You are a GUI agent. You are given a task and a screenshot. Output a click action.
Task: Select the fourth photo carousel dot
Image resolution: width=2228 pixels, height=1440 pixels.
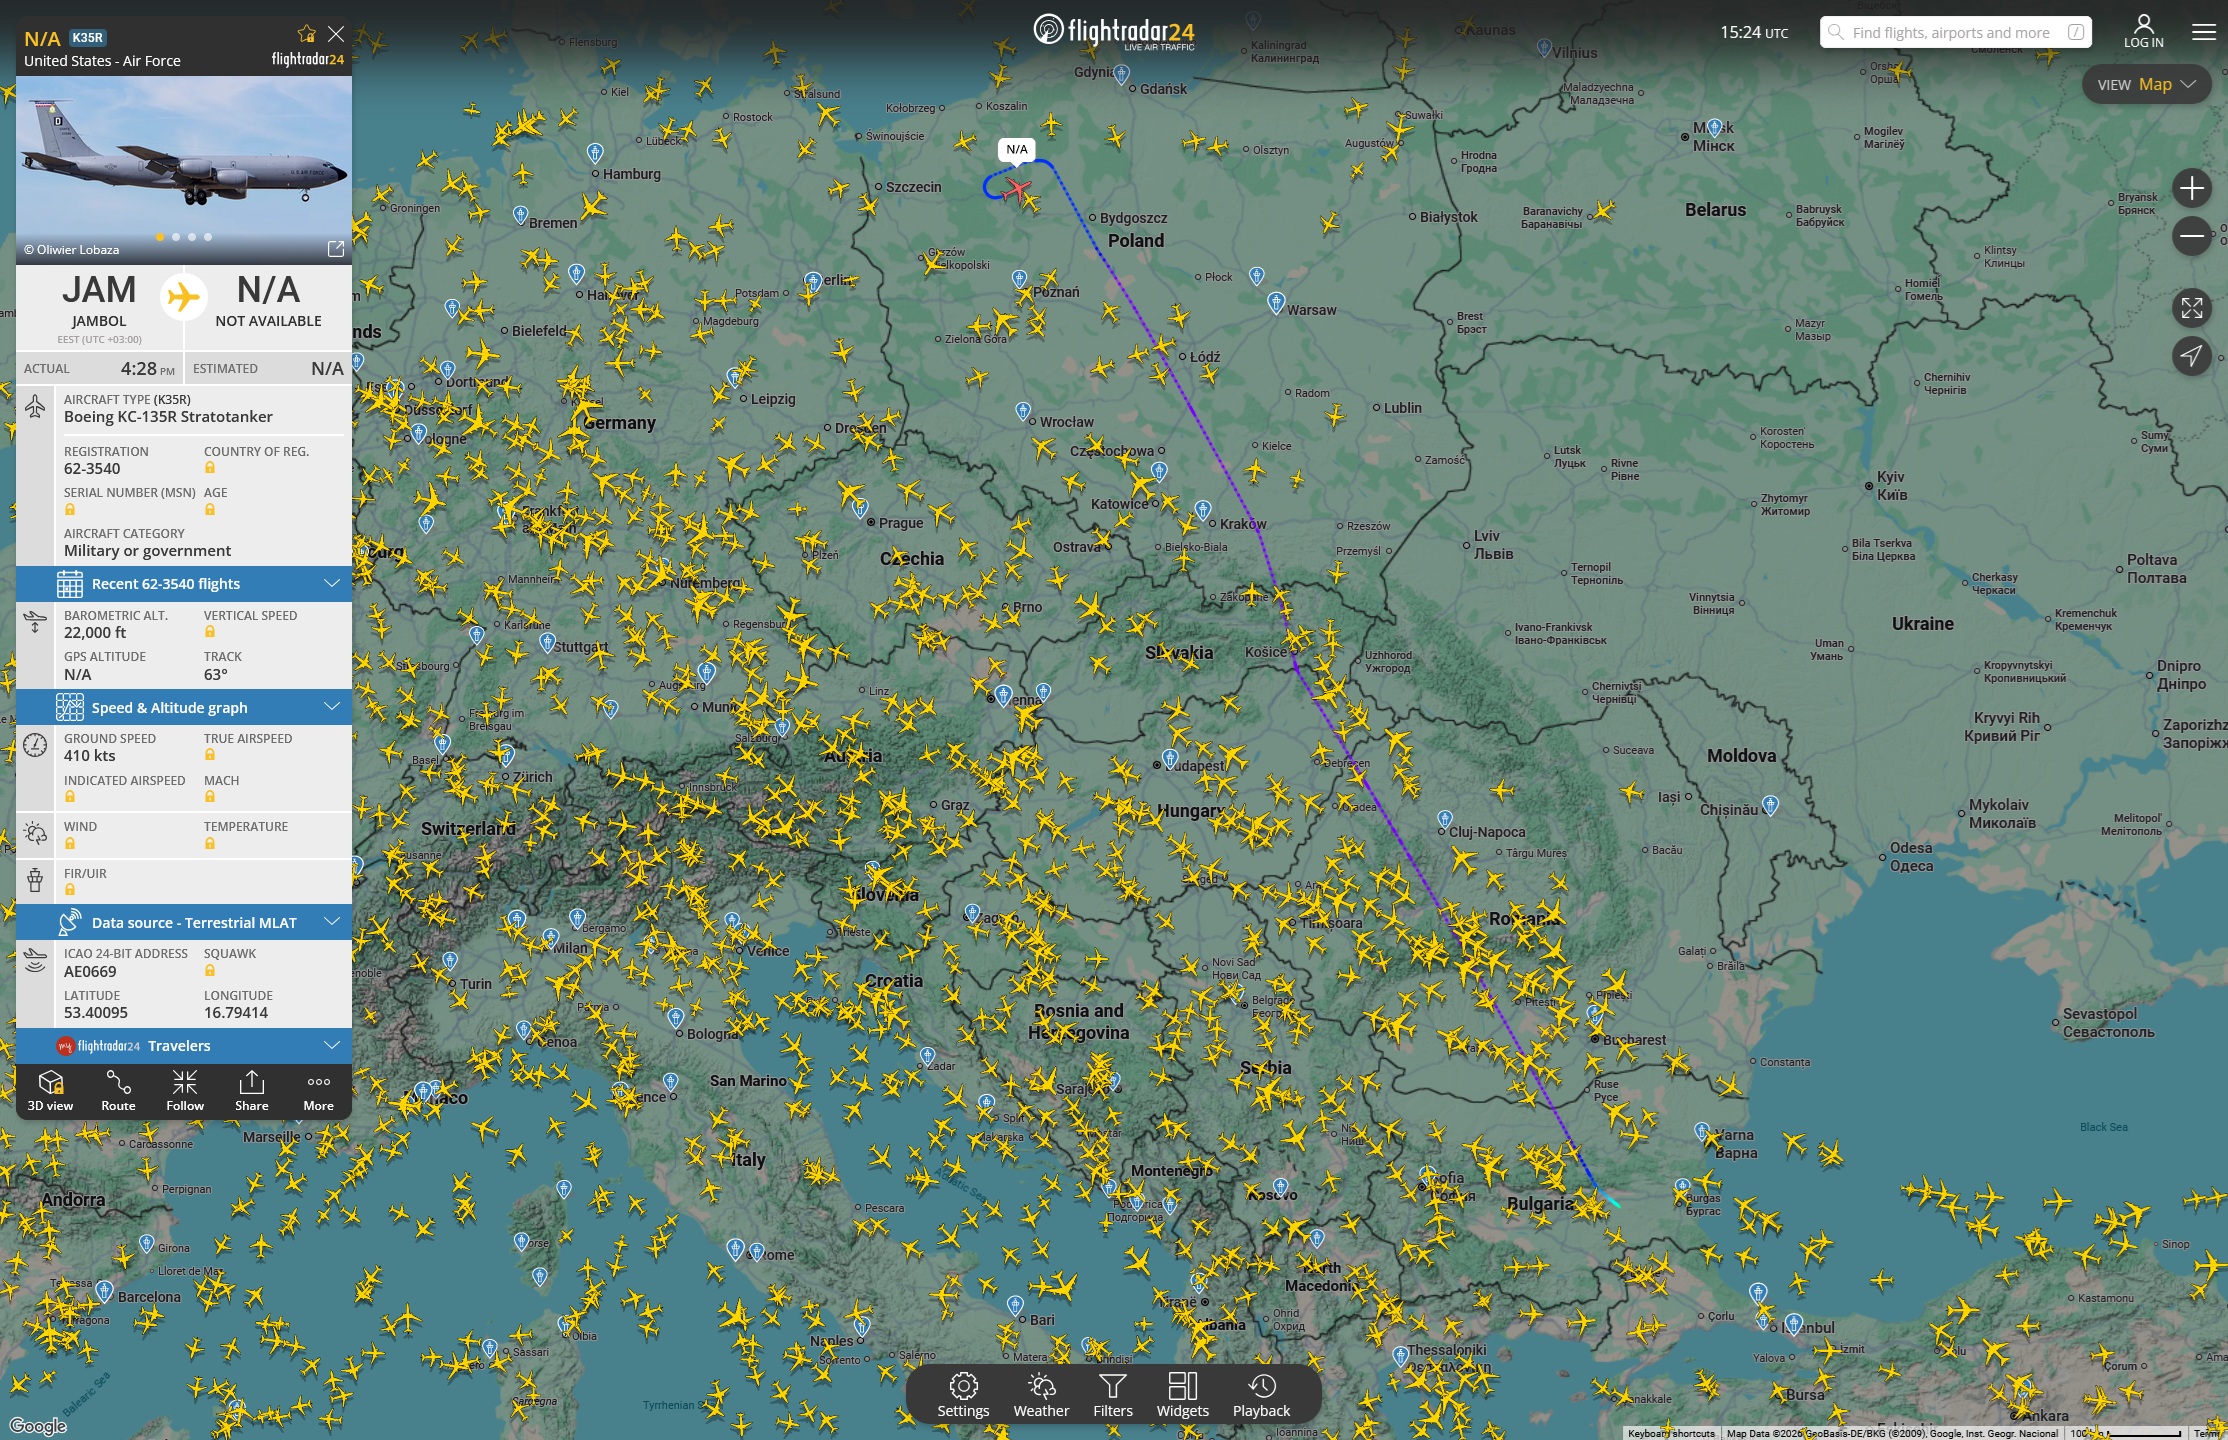[208, 237]
